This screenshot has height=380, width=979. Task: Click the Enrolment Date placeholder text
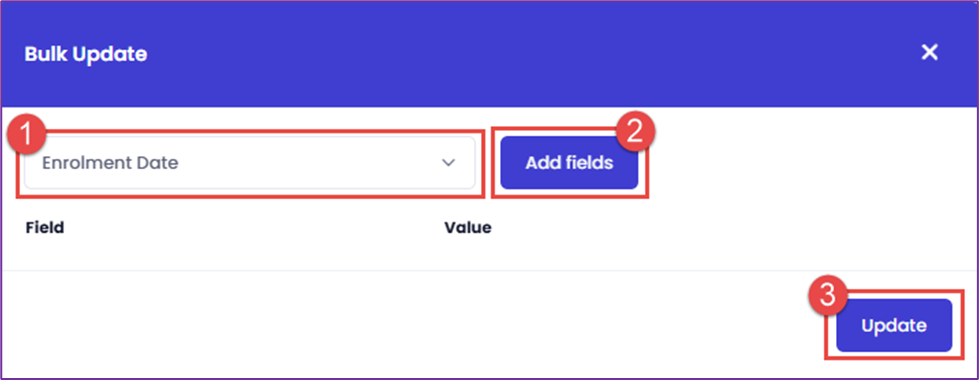click(110, 163)
